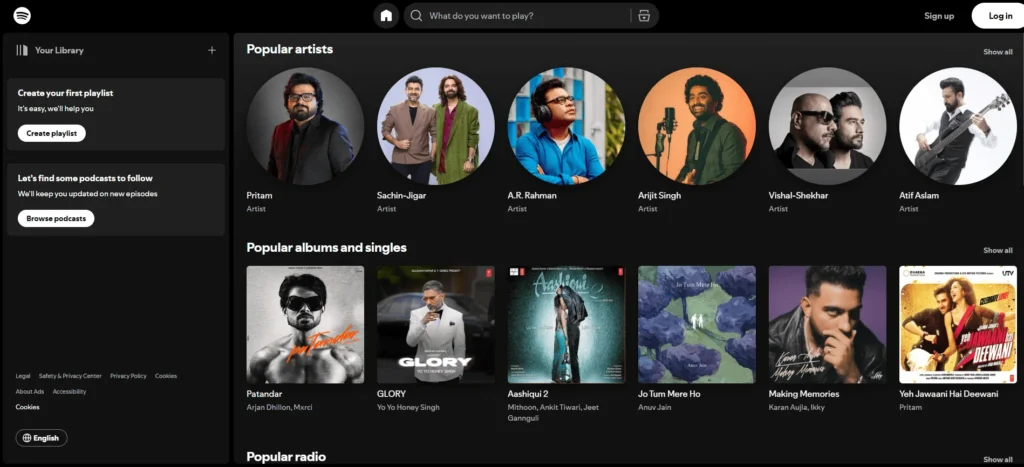
Task: Open the Privacy Policy footer link
Action: (128, 376)
